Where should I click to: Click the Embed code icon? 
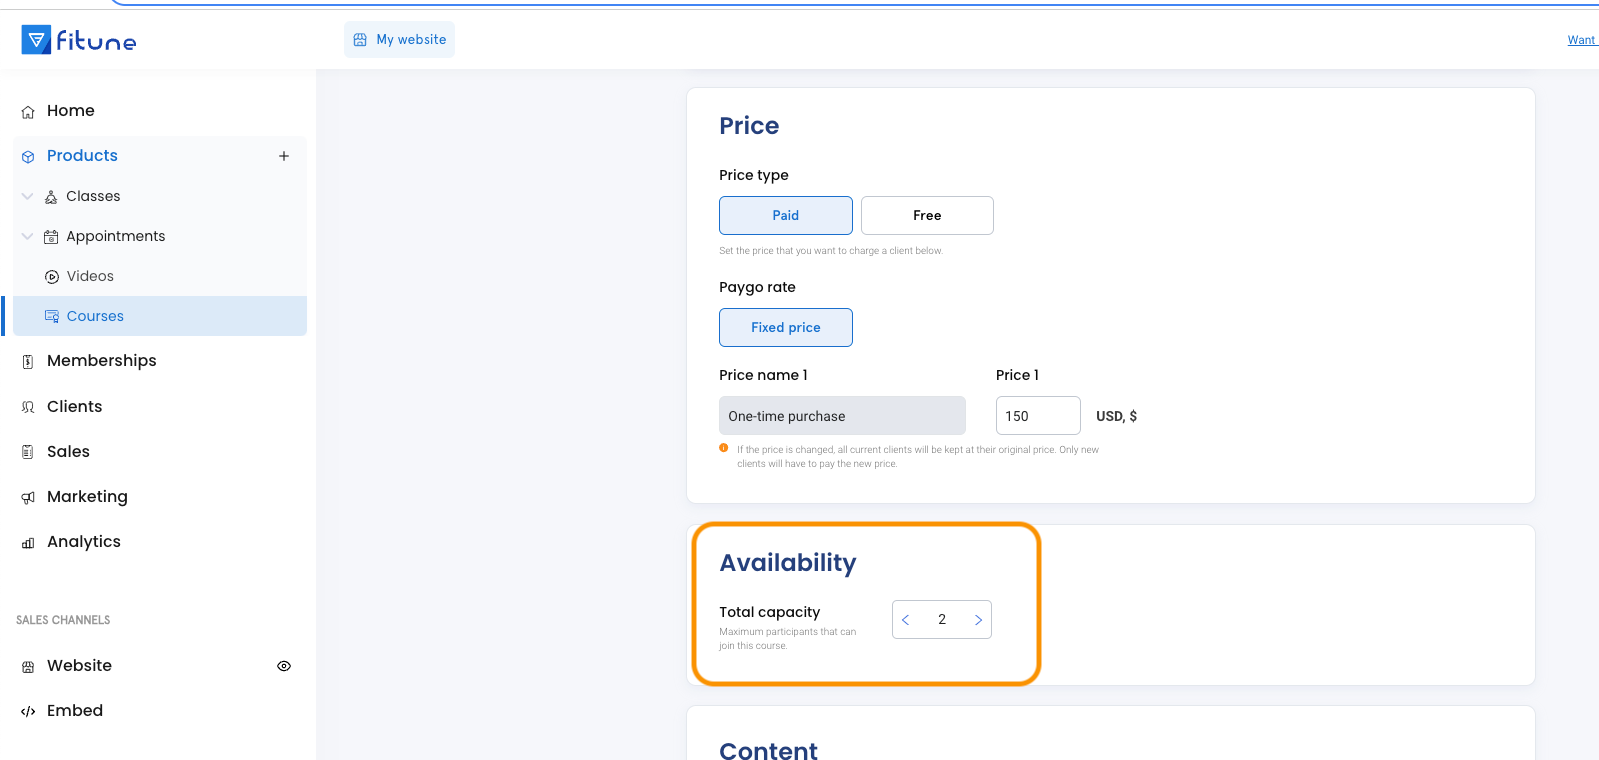point(28,711)
